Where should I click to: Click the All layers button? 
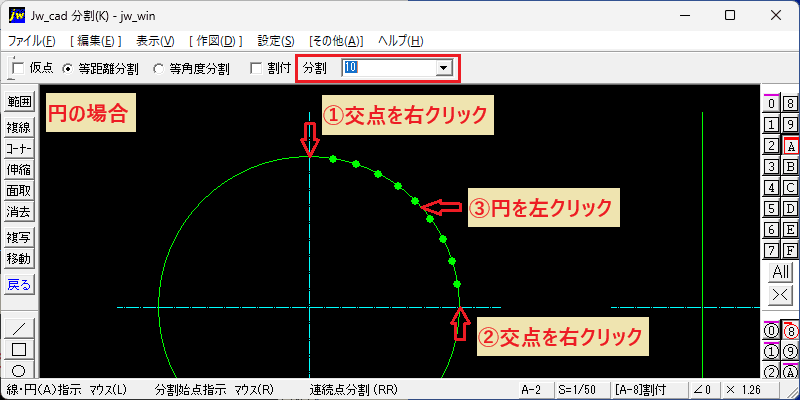(x=781, y=272)
